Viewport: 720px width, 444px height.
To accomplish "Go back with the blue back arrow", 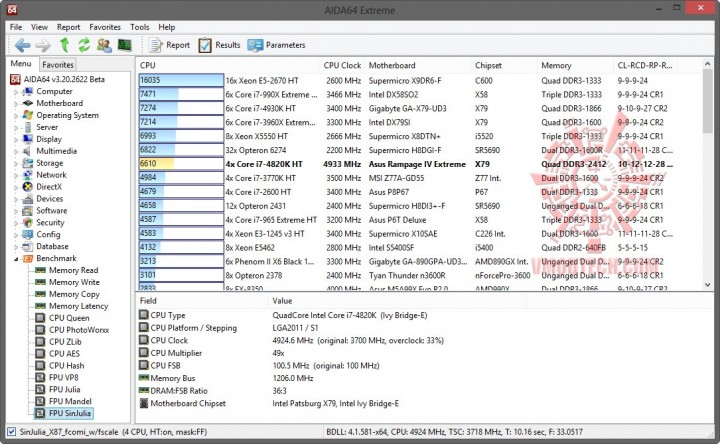I will tap(22, 45).
